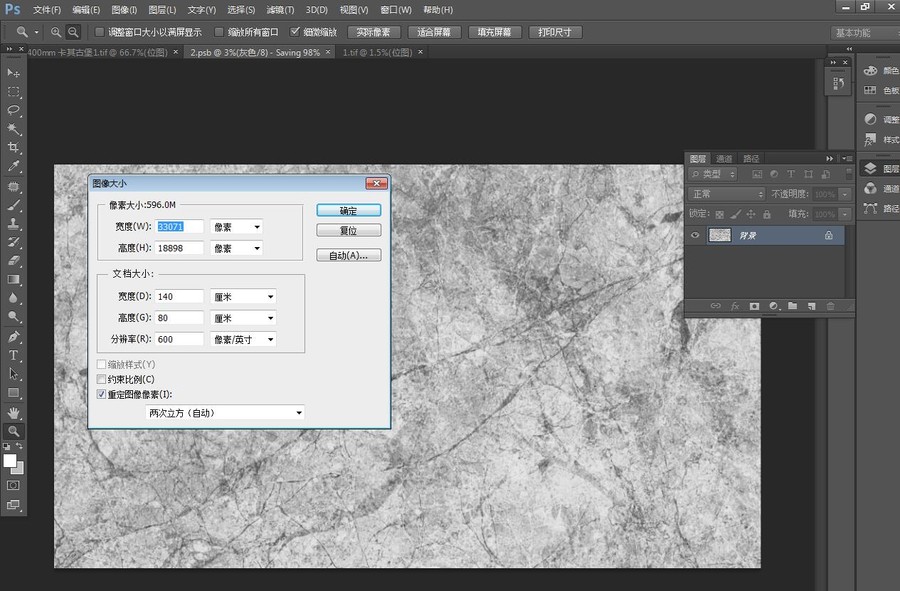Select the Blur tool
This screenshot has height=591, width=900.
(13, 298)
